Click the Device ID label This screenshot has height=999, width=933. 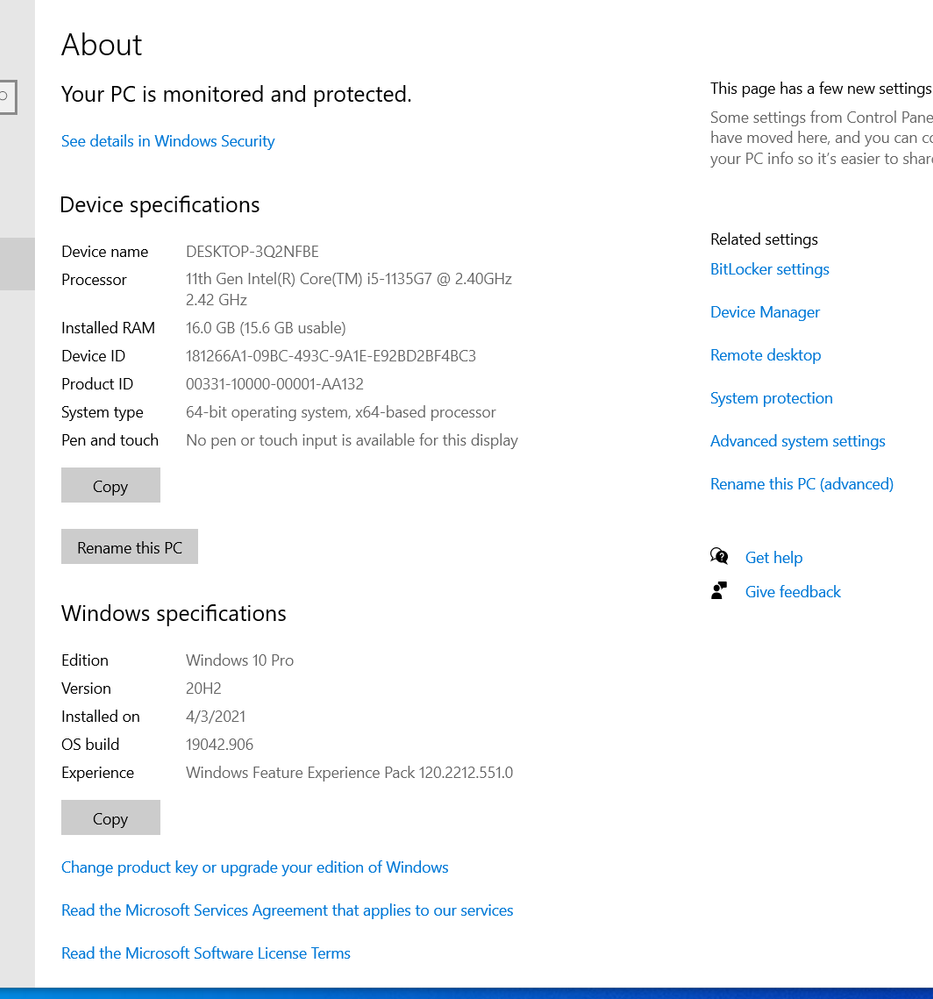click(x=93, y=356)
